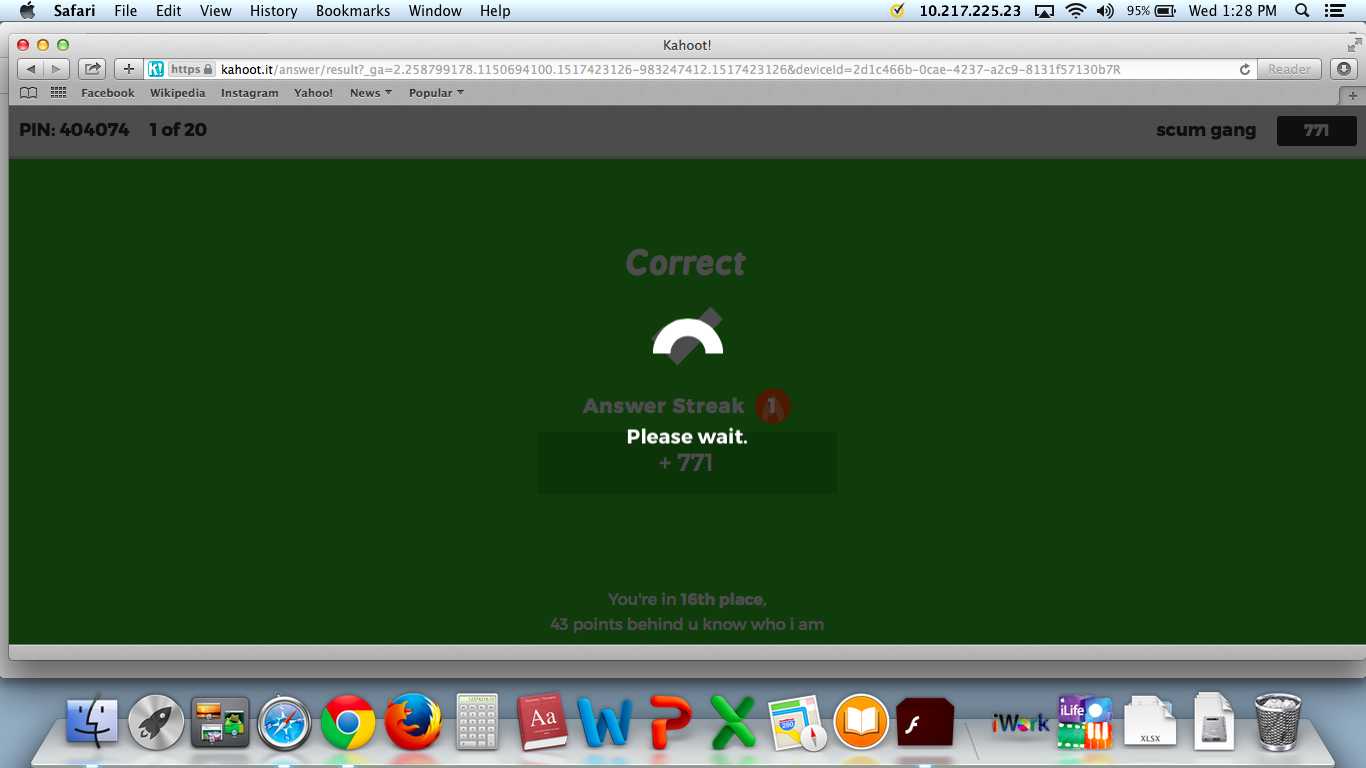
Task: Open the Wikipedia bookmark
Action: (178, 93)
